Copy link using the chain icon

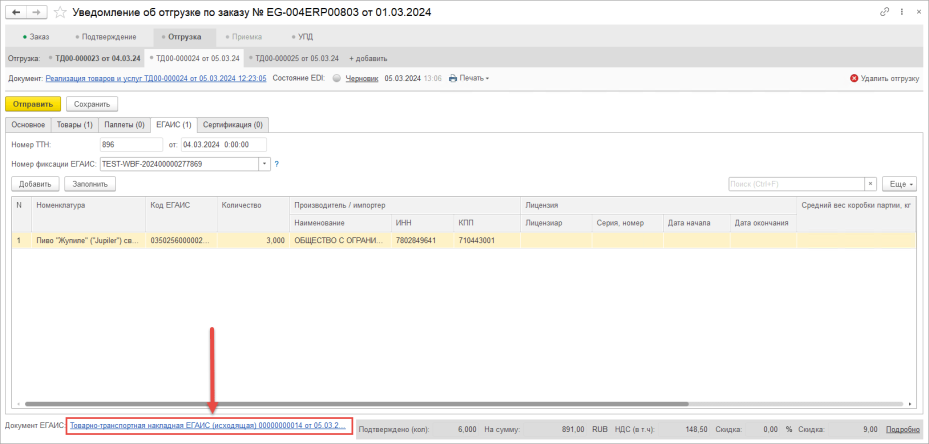[x=885, y=11]
